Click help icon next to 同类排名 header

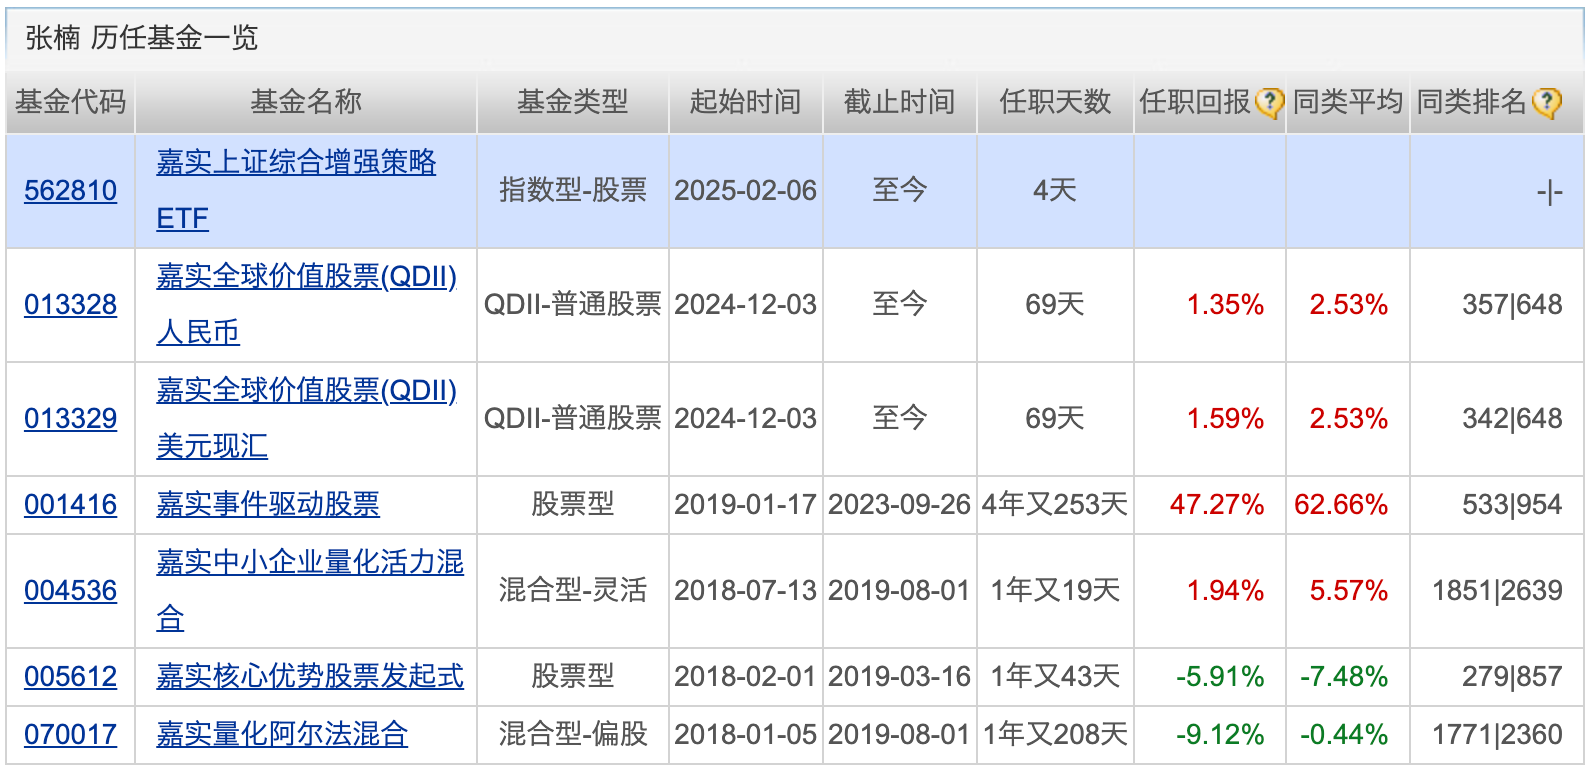1546,102
